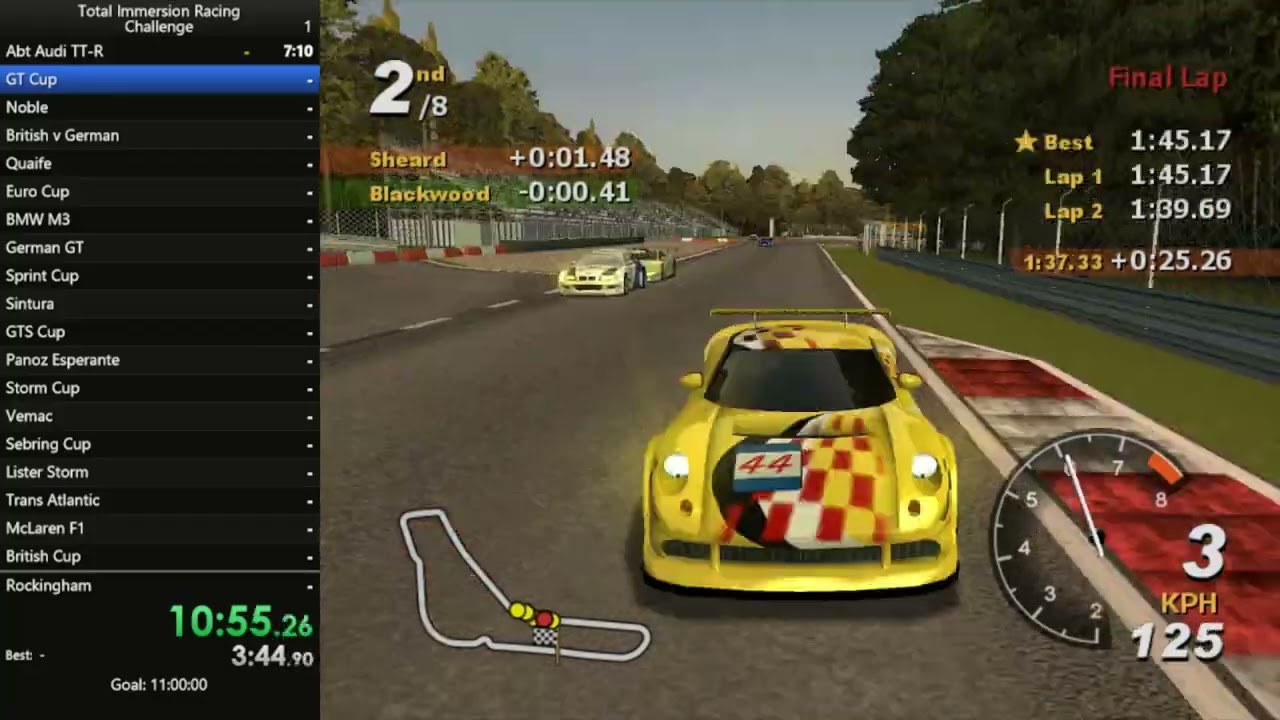Click the Sheard gap row

500,159
